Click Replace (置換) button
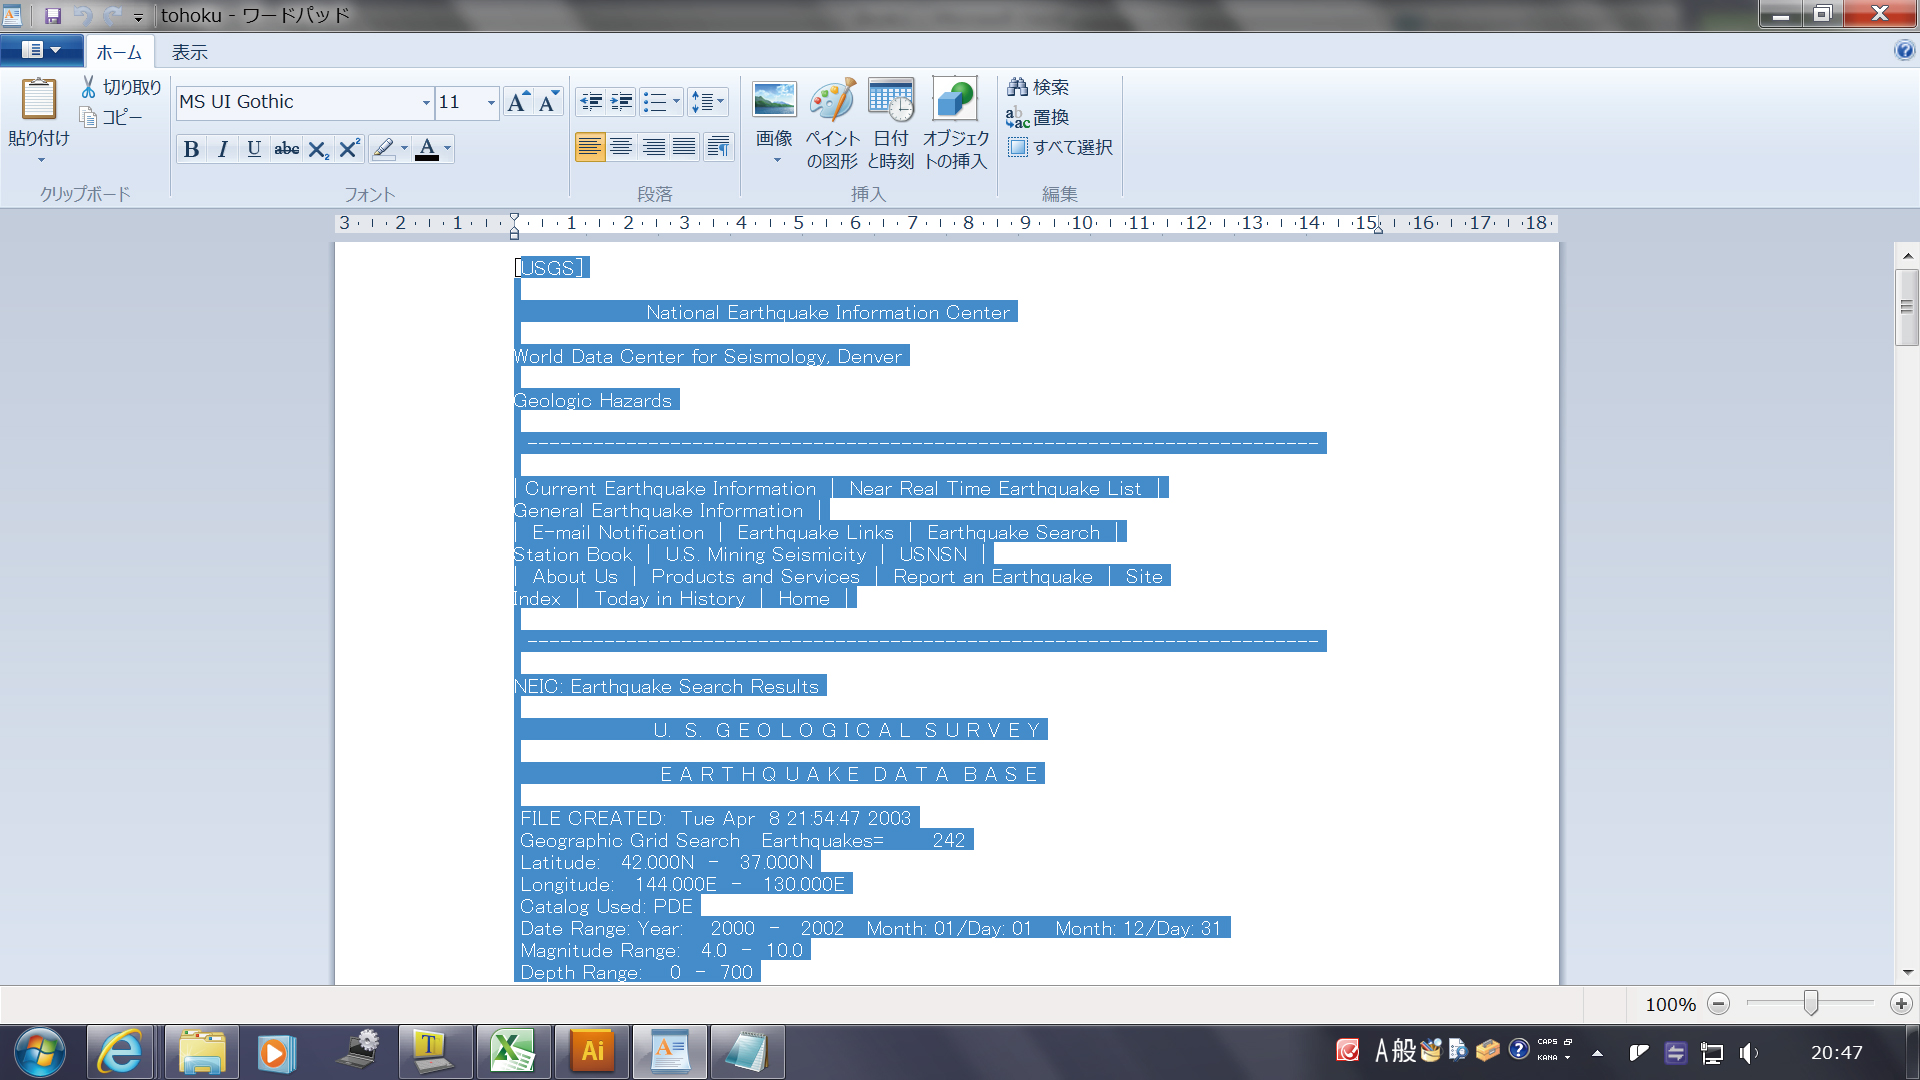1920x1080 pixels. click(x=1039, y=117)
